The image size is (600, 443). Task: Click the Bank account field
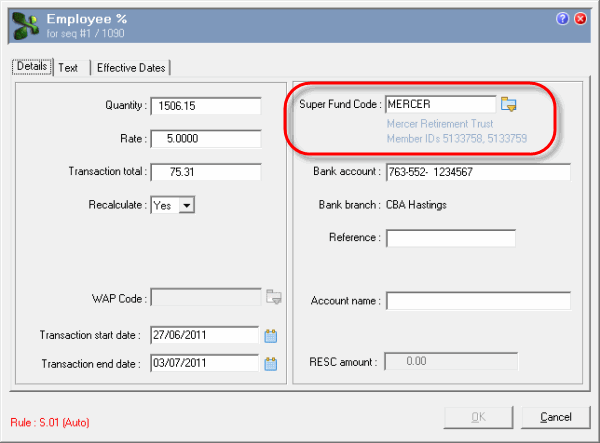coord(476,172)
